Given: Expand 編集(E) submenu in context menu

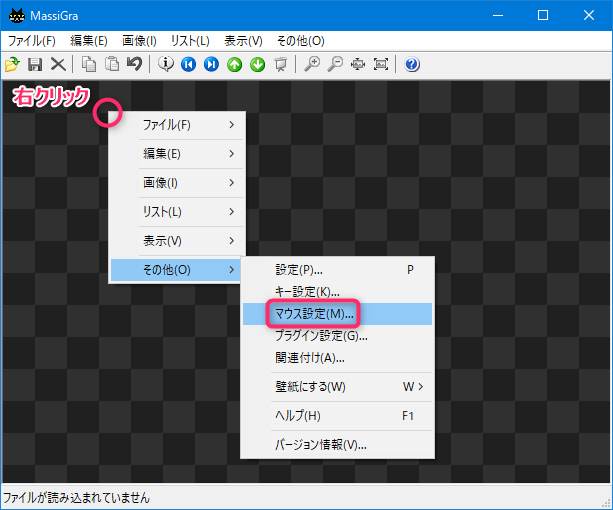Looking at the screenshot, I should coord(178,154).
